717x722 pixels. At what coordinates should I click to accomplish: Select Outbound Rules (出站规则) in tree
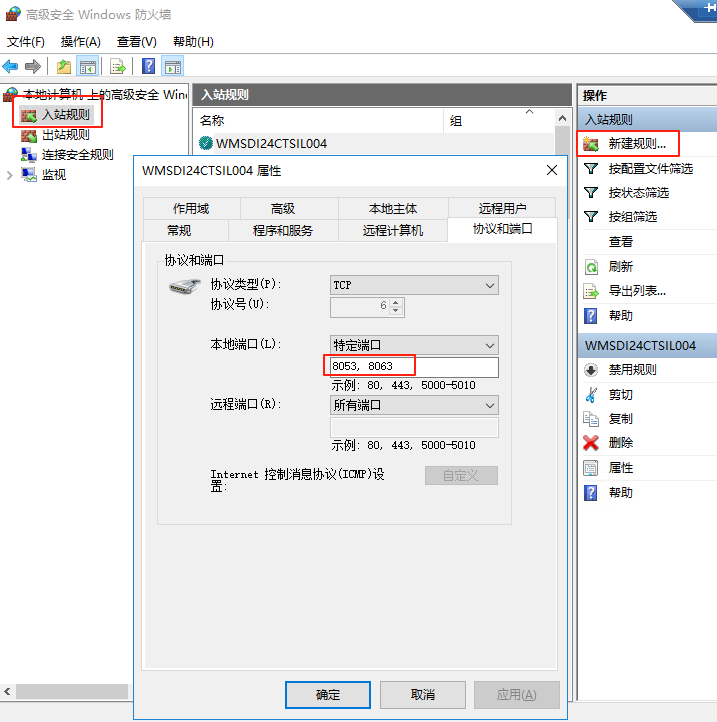tap(65, 135)
